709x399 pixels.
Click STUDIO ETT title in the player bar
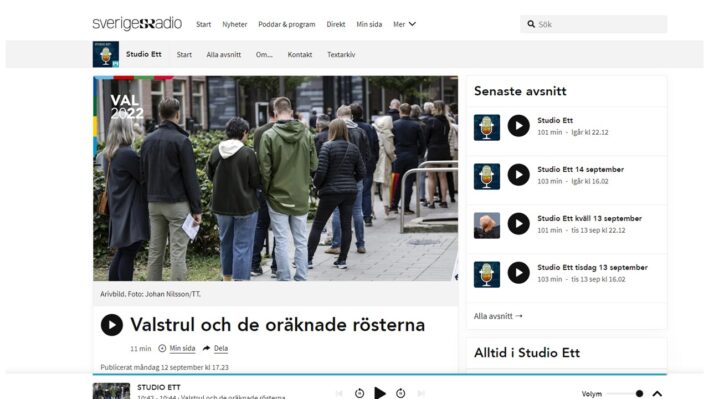[x=159, y=387]
